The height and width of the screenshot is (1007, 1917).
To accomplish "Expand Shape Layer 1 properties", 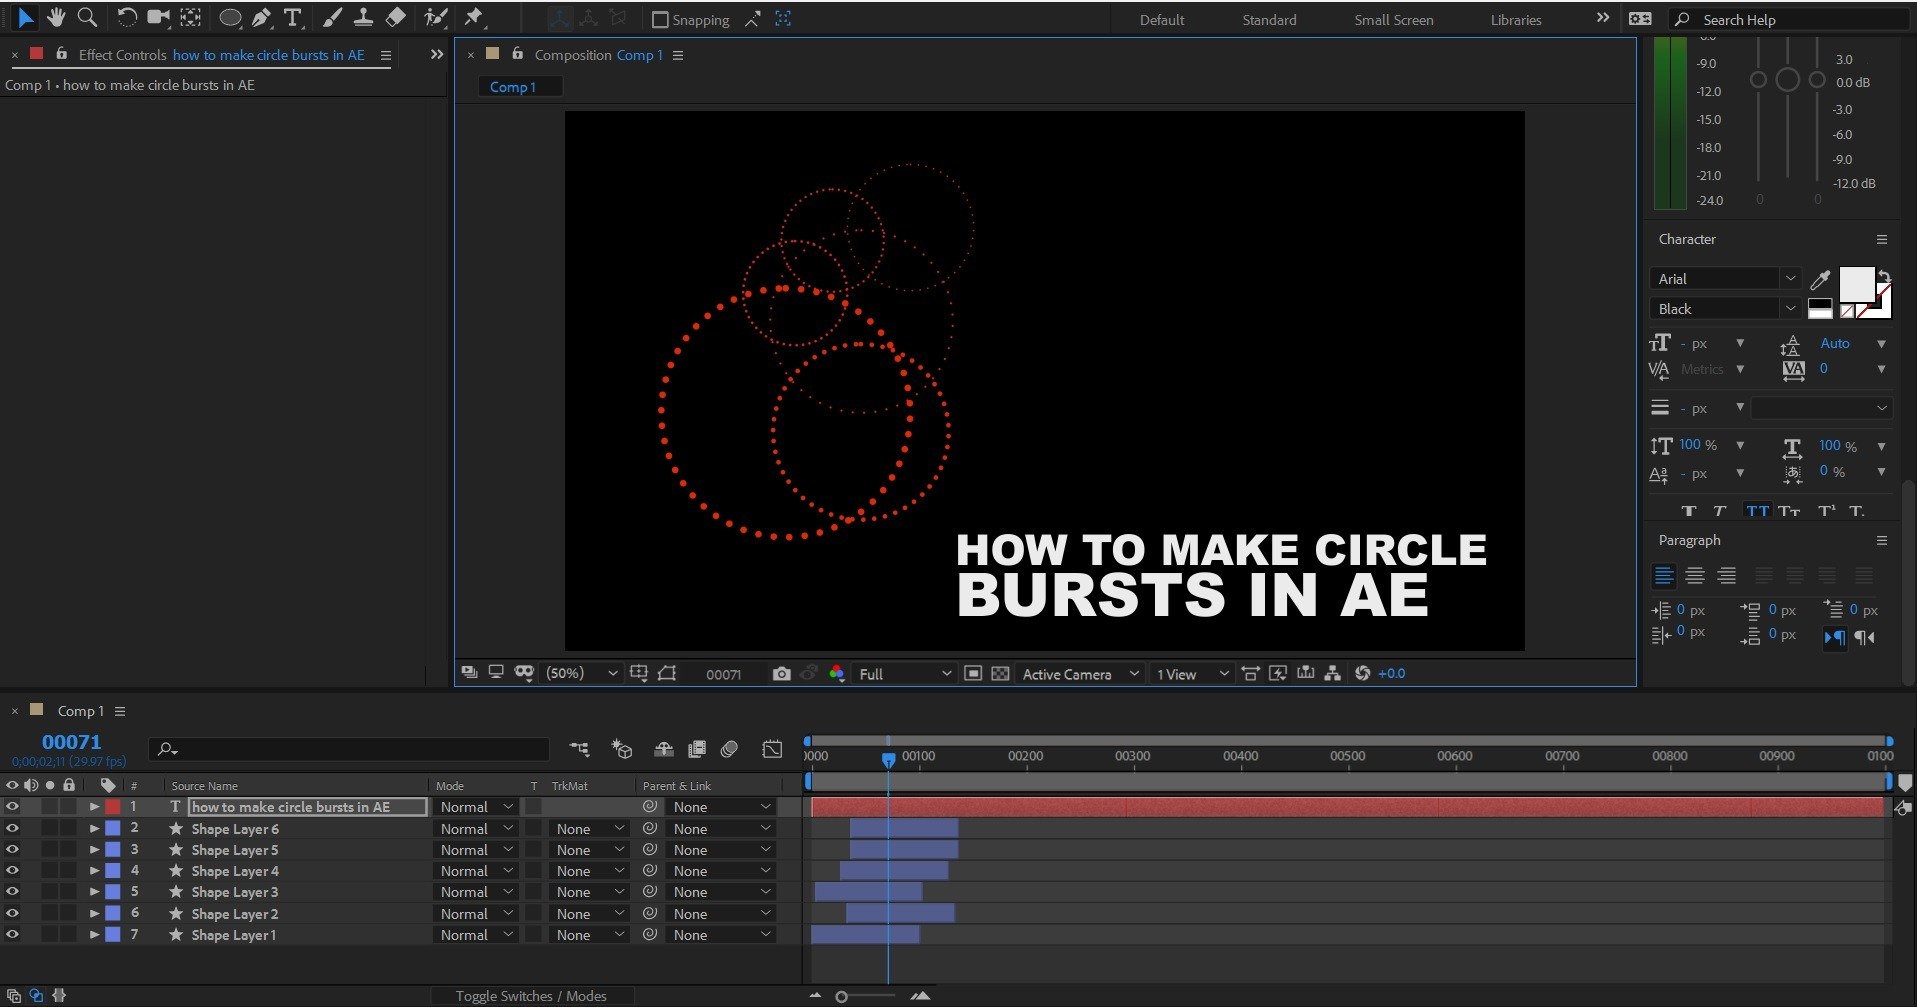I will coord(94,935).
